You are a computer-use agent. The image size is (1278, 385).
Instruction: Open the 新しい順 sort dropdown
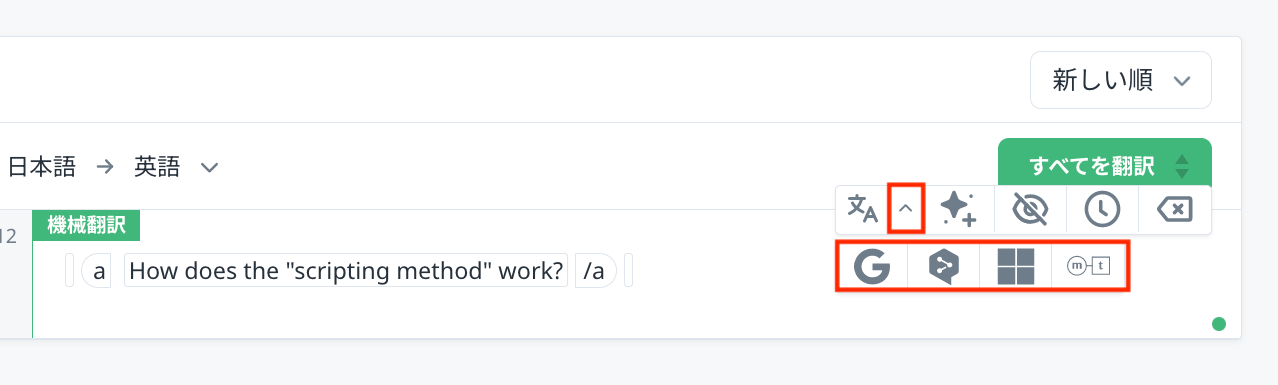(x=1121, y=80)
